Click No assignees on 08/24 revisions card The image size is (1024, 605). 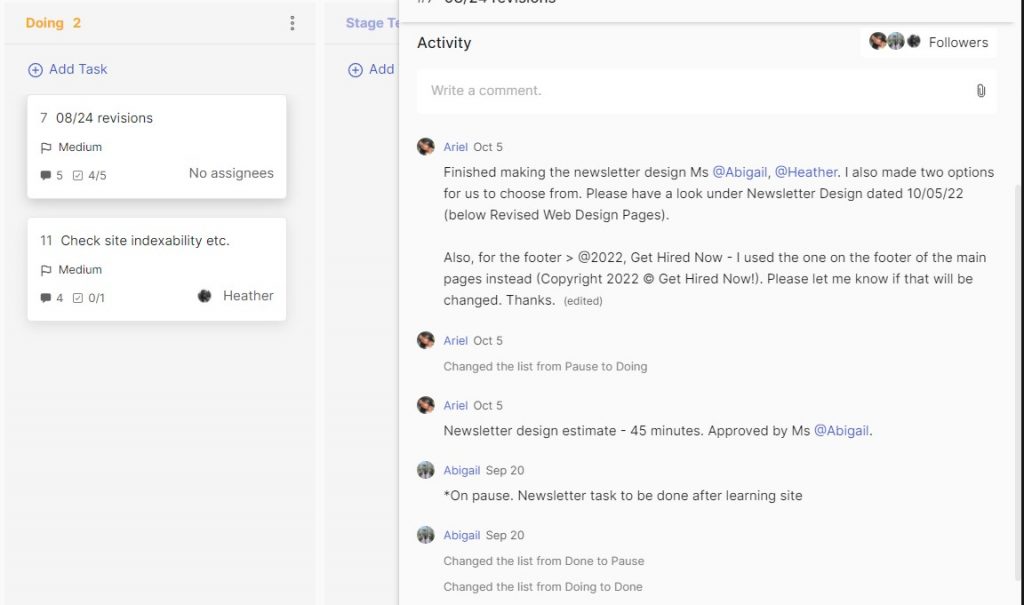[231, 173]
